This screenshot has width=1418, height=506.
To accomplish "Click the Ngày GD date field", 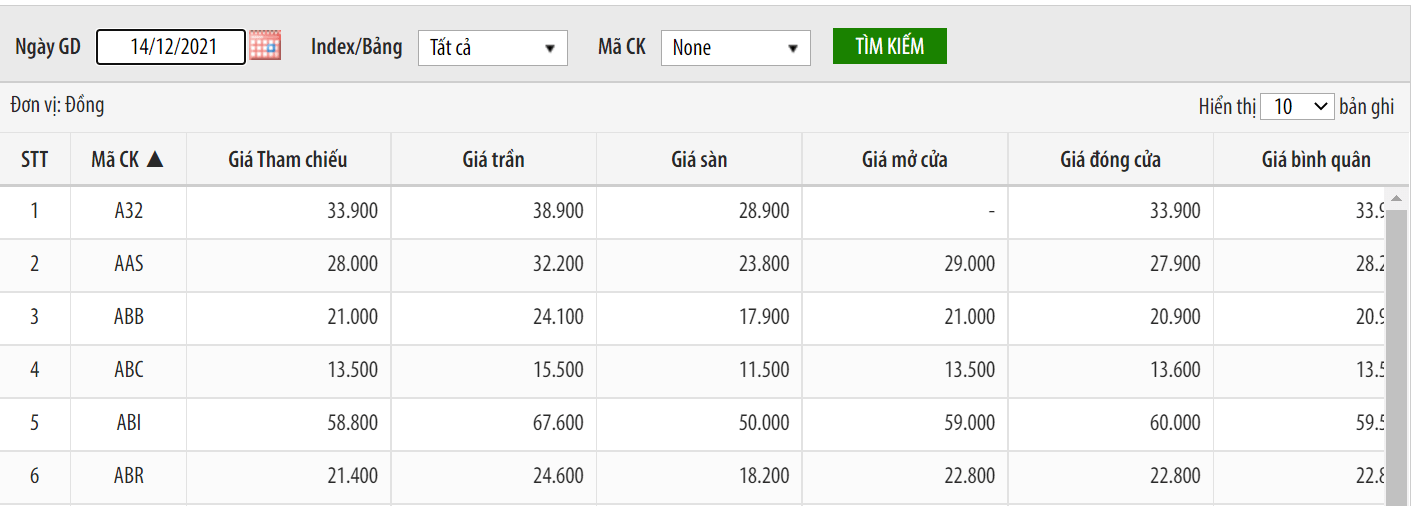I will point(171,47).
